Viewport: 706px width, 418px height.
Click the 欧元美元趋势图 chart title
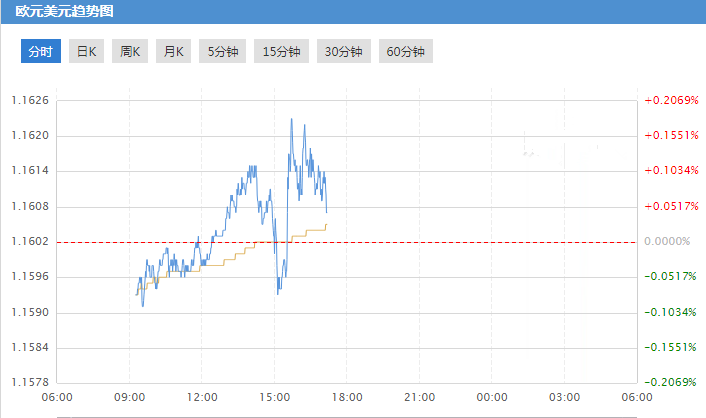[x=58, y=13]
